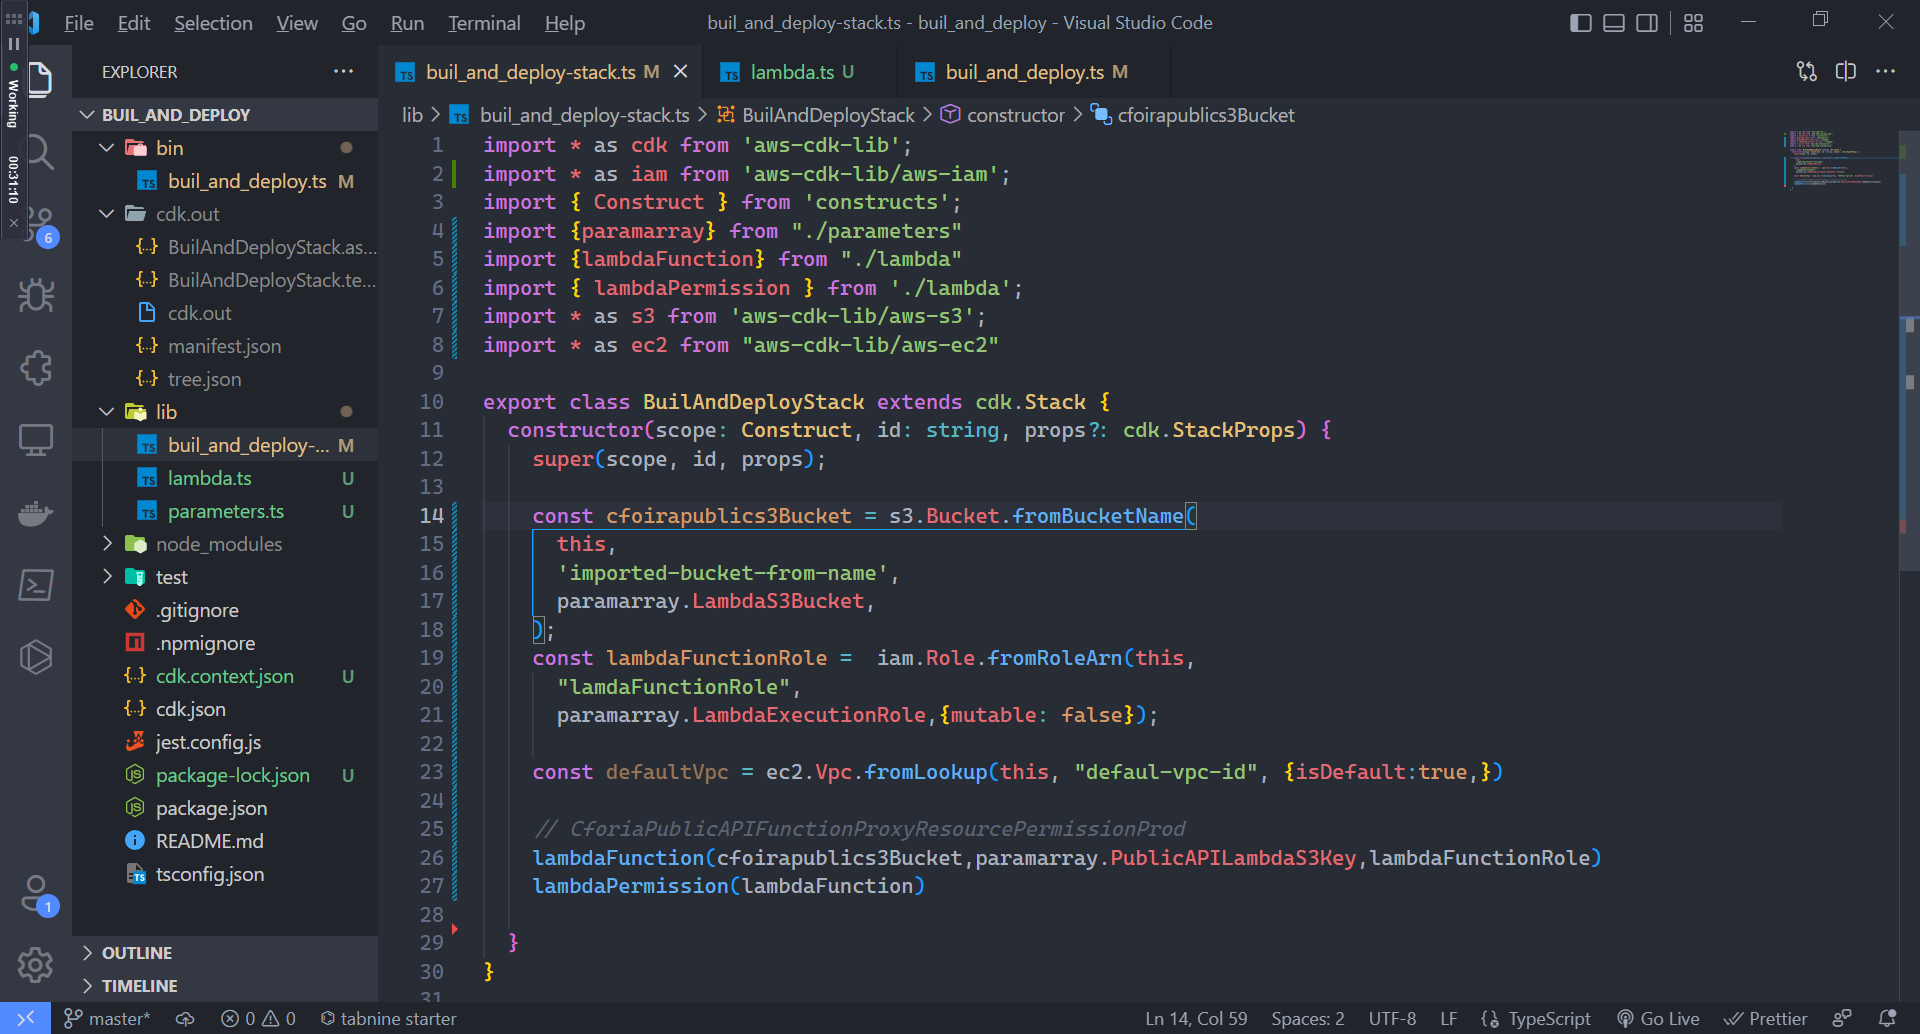Open Accounts icon with 1 badge

click(38, 894)
